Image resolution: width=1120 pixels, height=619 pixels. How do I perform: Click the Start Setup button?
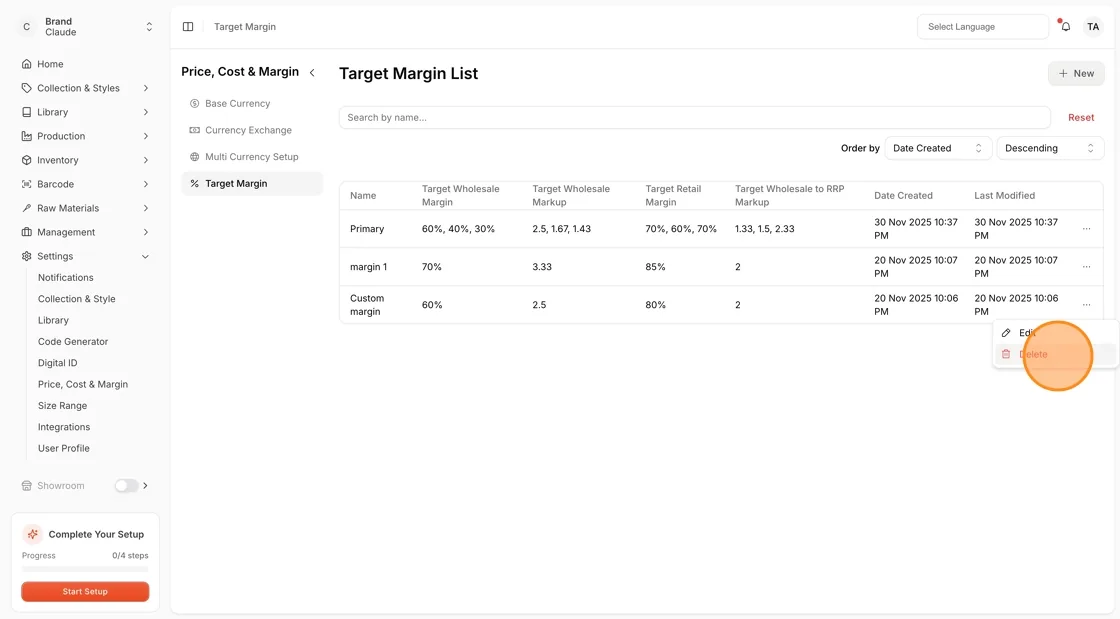coord(85,591)
